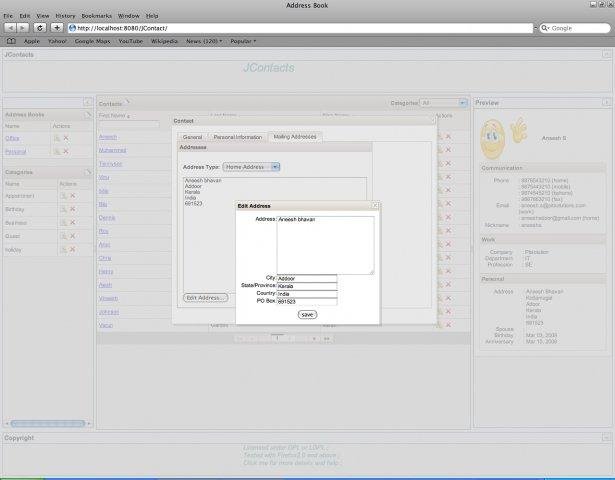Image resolution: width=615 pixels, height=480 pixels.
Task: Switch to the General tab
Action: tap(192, 137)
